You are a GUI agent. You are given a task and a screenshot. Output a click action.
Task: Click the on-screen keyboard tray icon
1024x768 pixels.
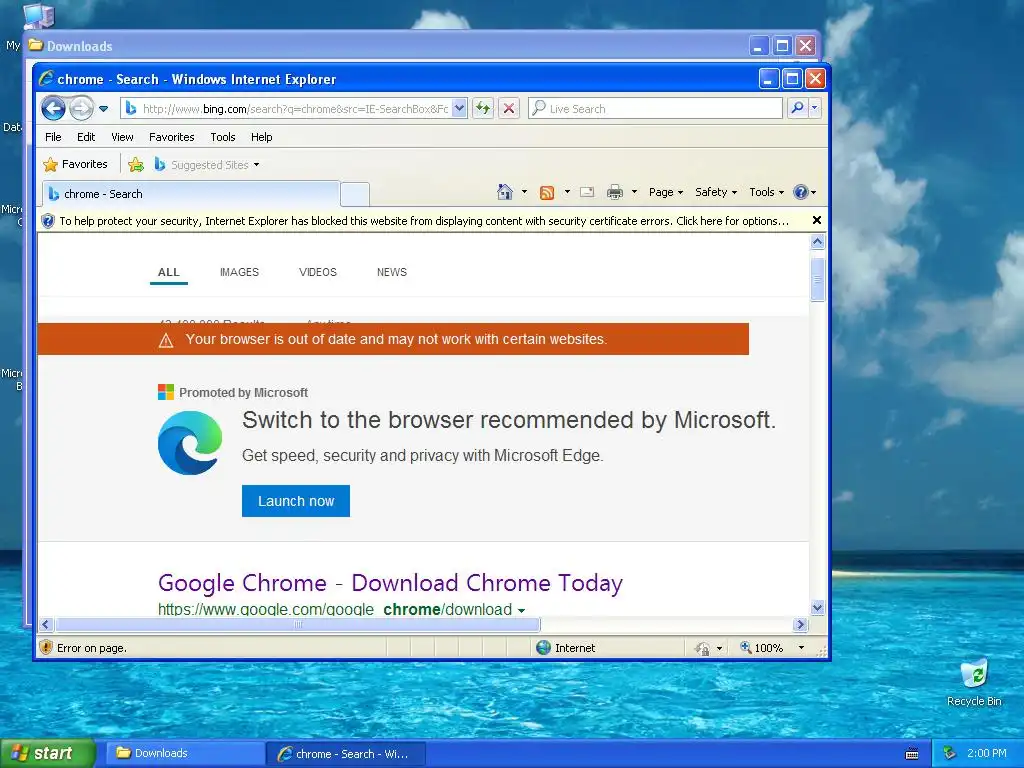[912, 754]
